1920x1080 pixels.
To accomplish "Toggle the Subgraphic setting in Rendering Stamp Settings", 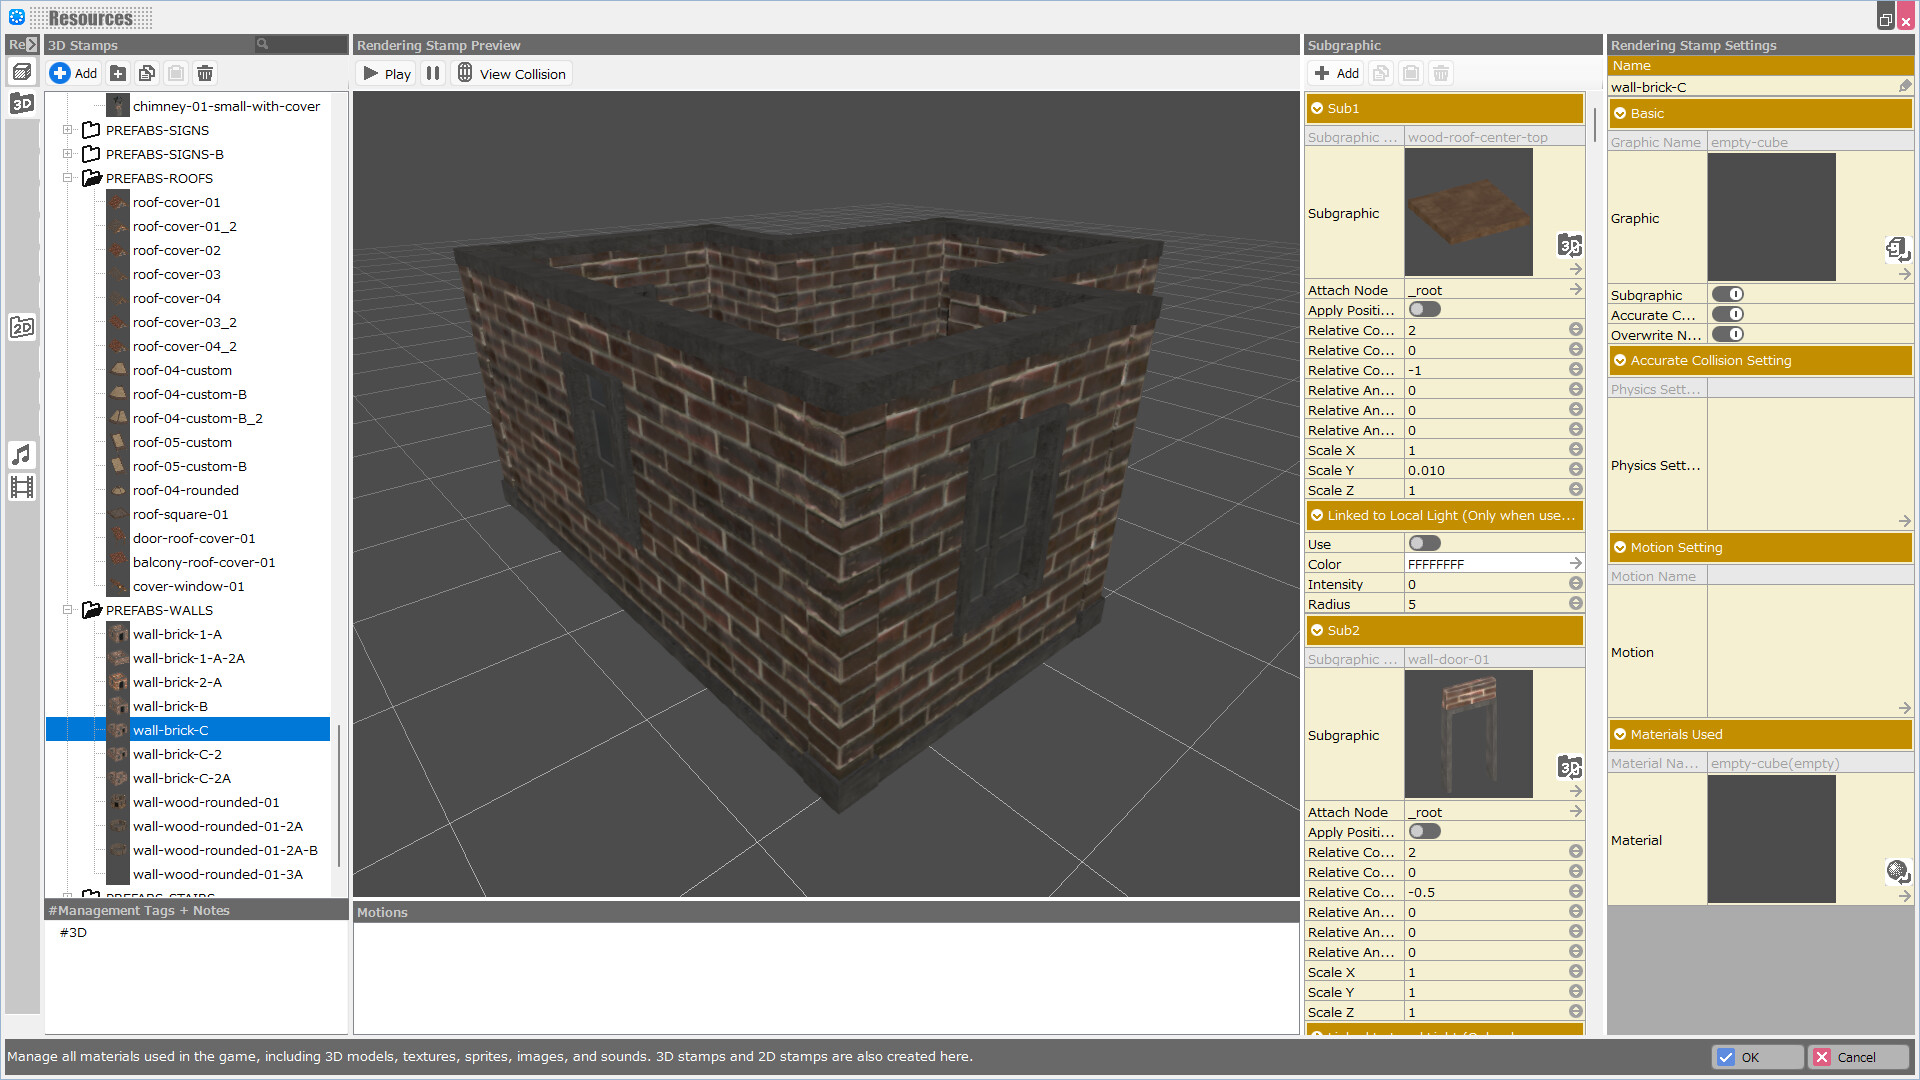I will pos(1729,294).
